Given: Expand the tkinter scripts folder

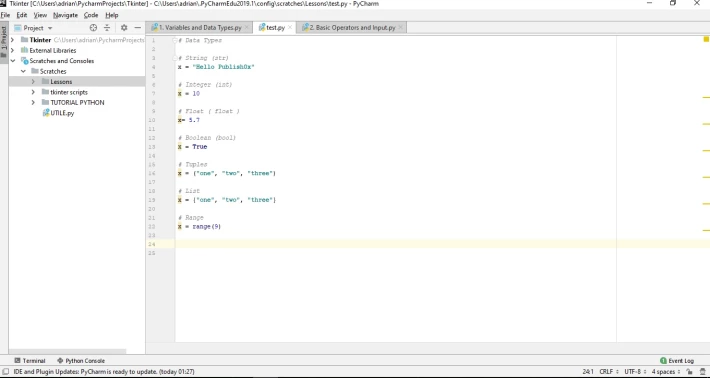Looking at the screenshot, I should [33, 92].
